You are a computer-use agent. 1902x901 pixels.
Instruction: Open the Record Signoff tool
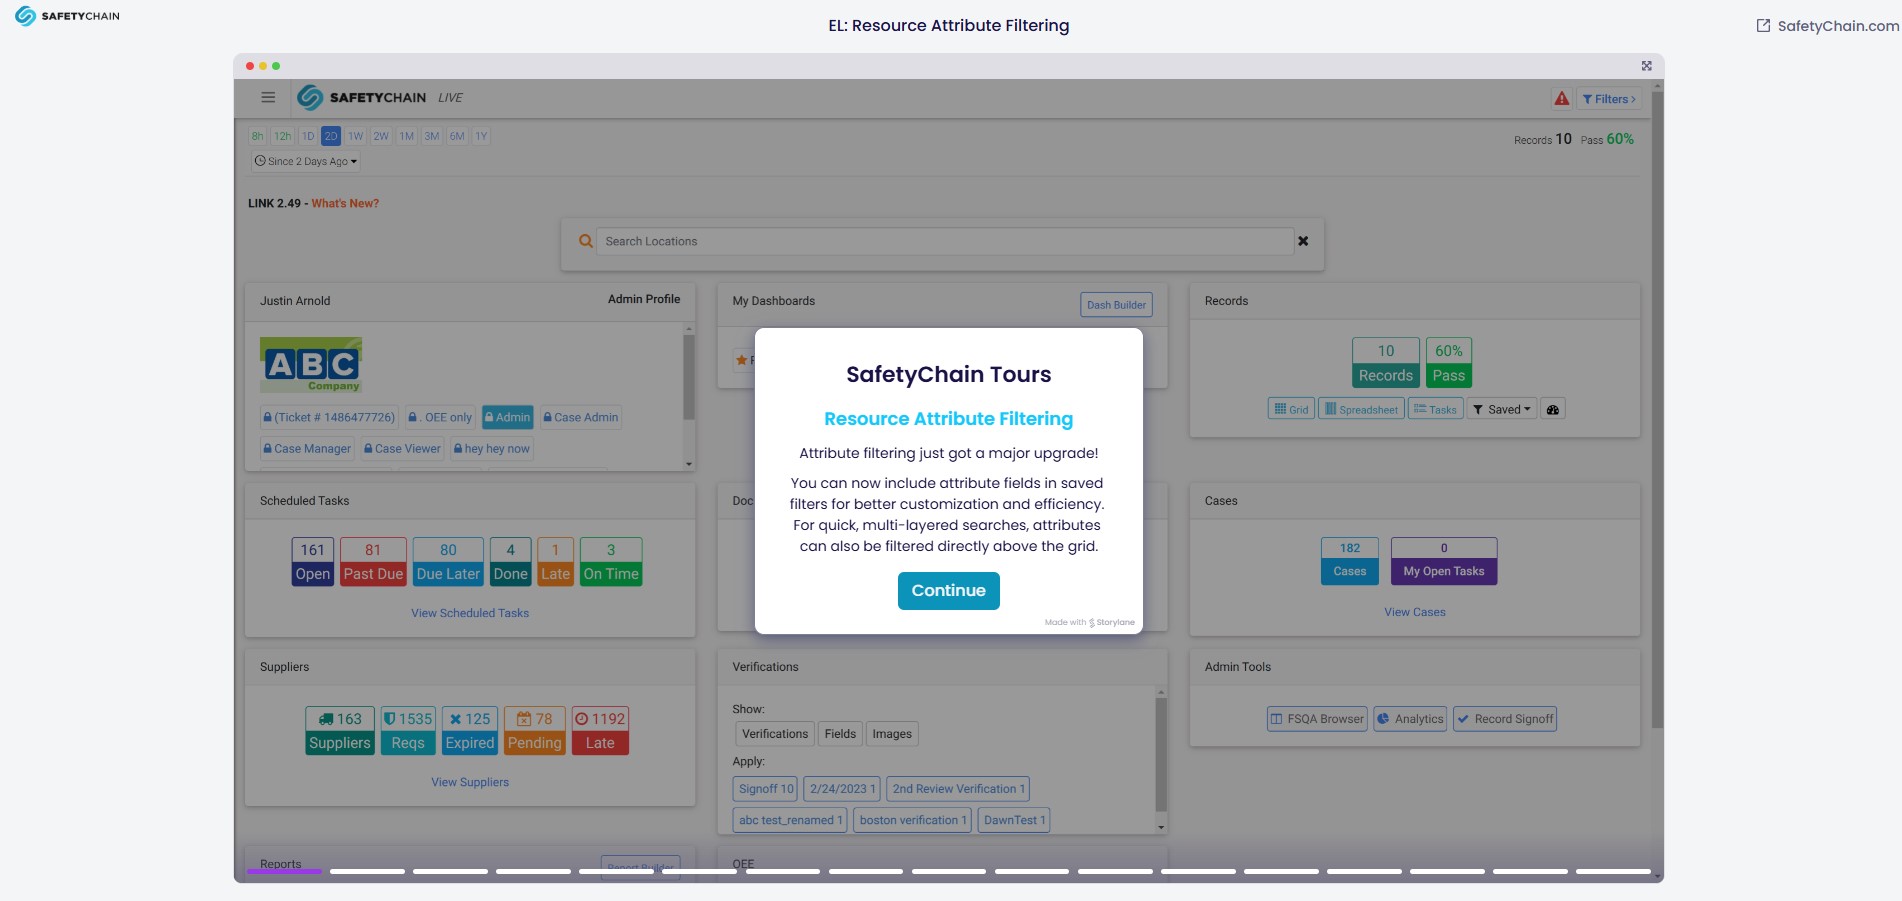pos(1505,719)
